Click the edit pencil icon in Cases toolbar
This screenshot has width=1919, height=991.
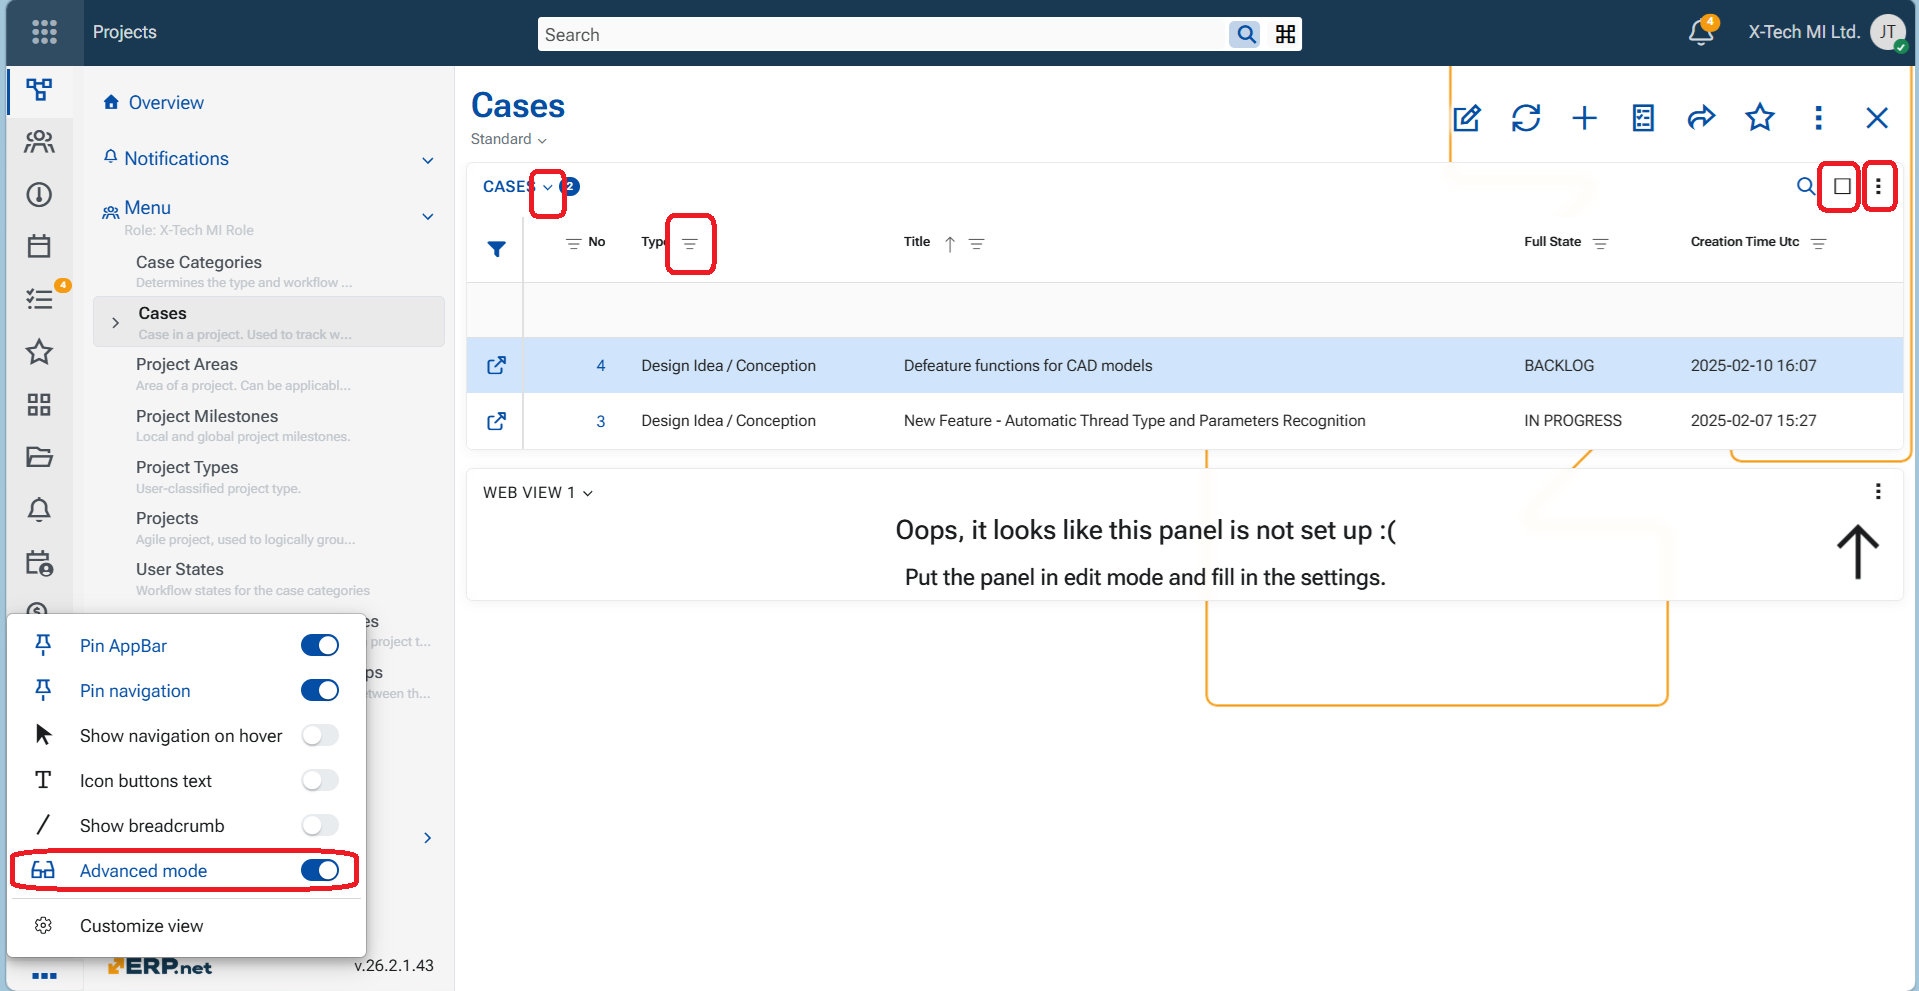click(1466, 118)
